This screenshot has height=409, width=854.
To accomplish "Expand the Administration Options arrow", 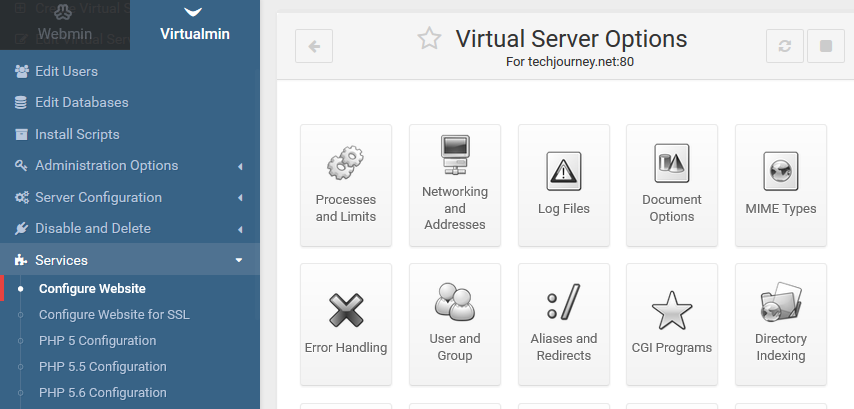I will point(240,167).
